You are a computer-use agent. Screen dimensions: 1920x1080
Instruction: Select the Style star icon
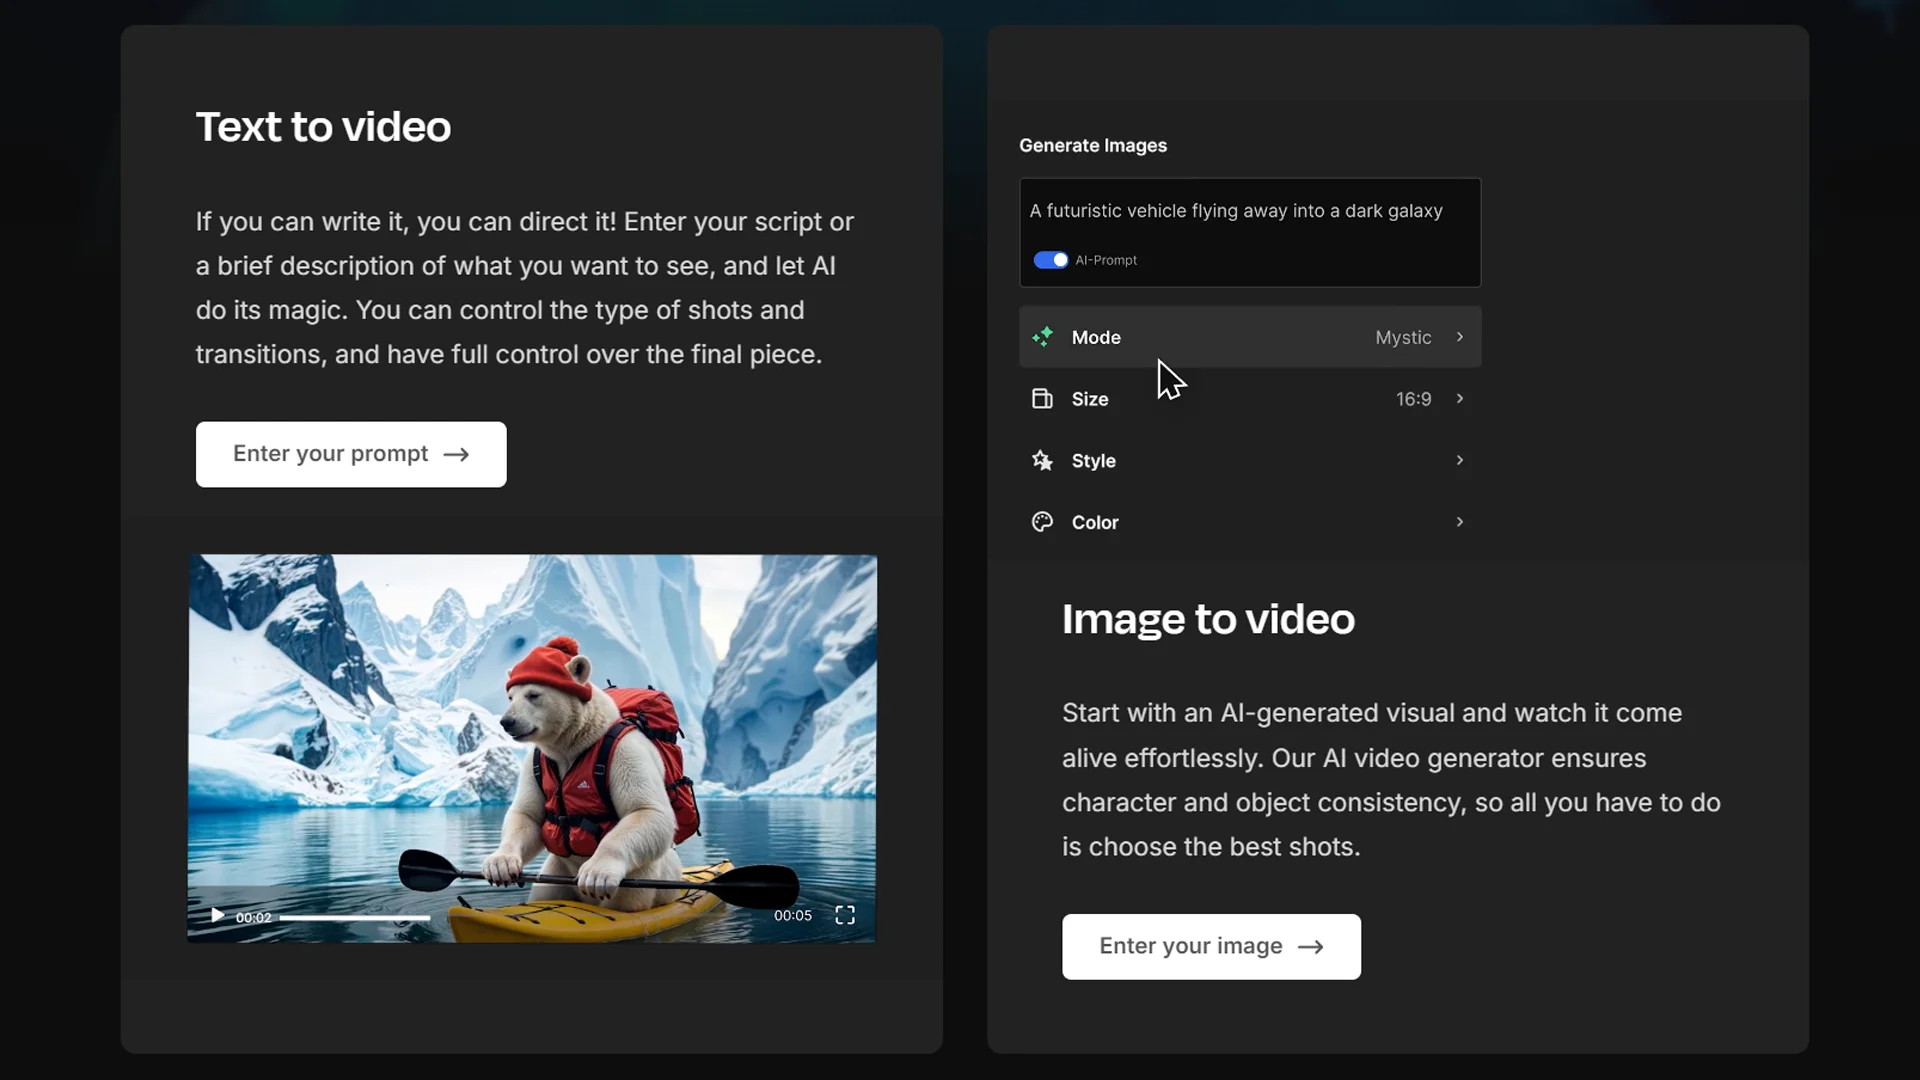click(x=1041, y=460)
